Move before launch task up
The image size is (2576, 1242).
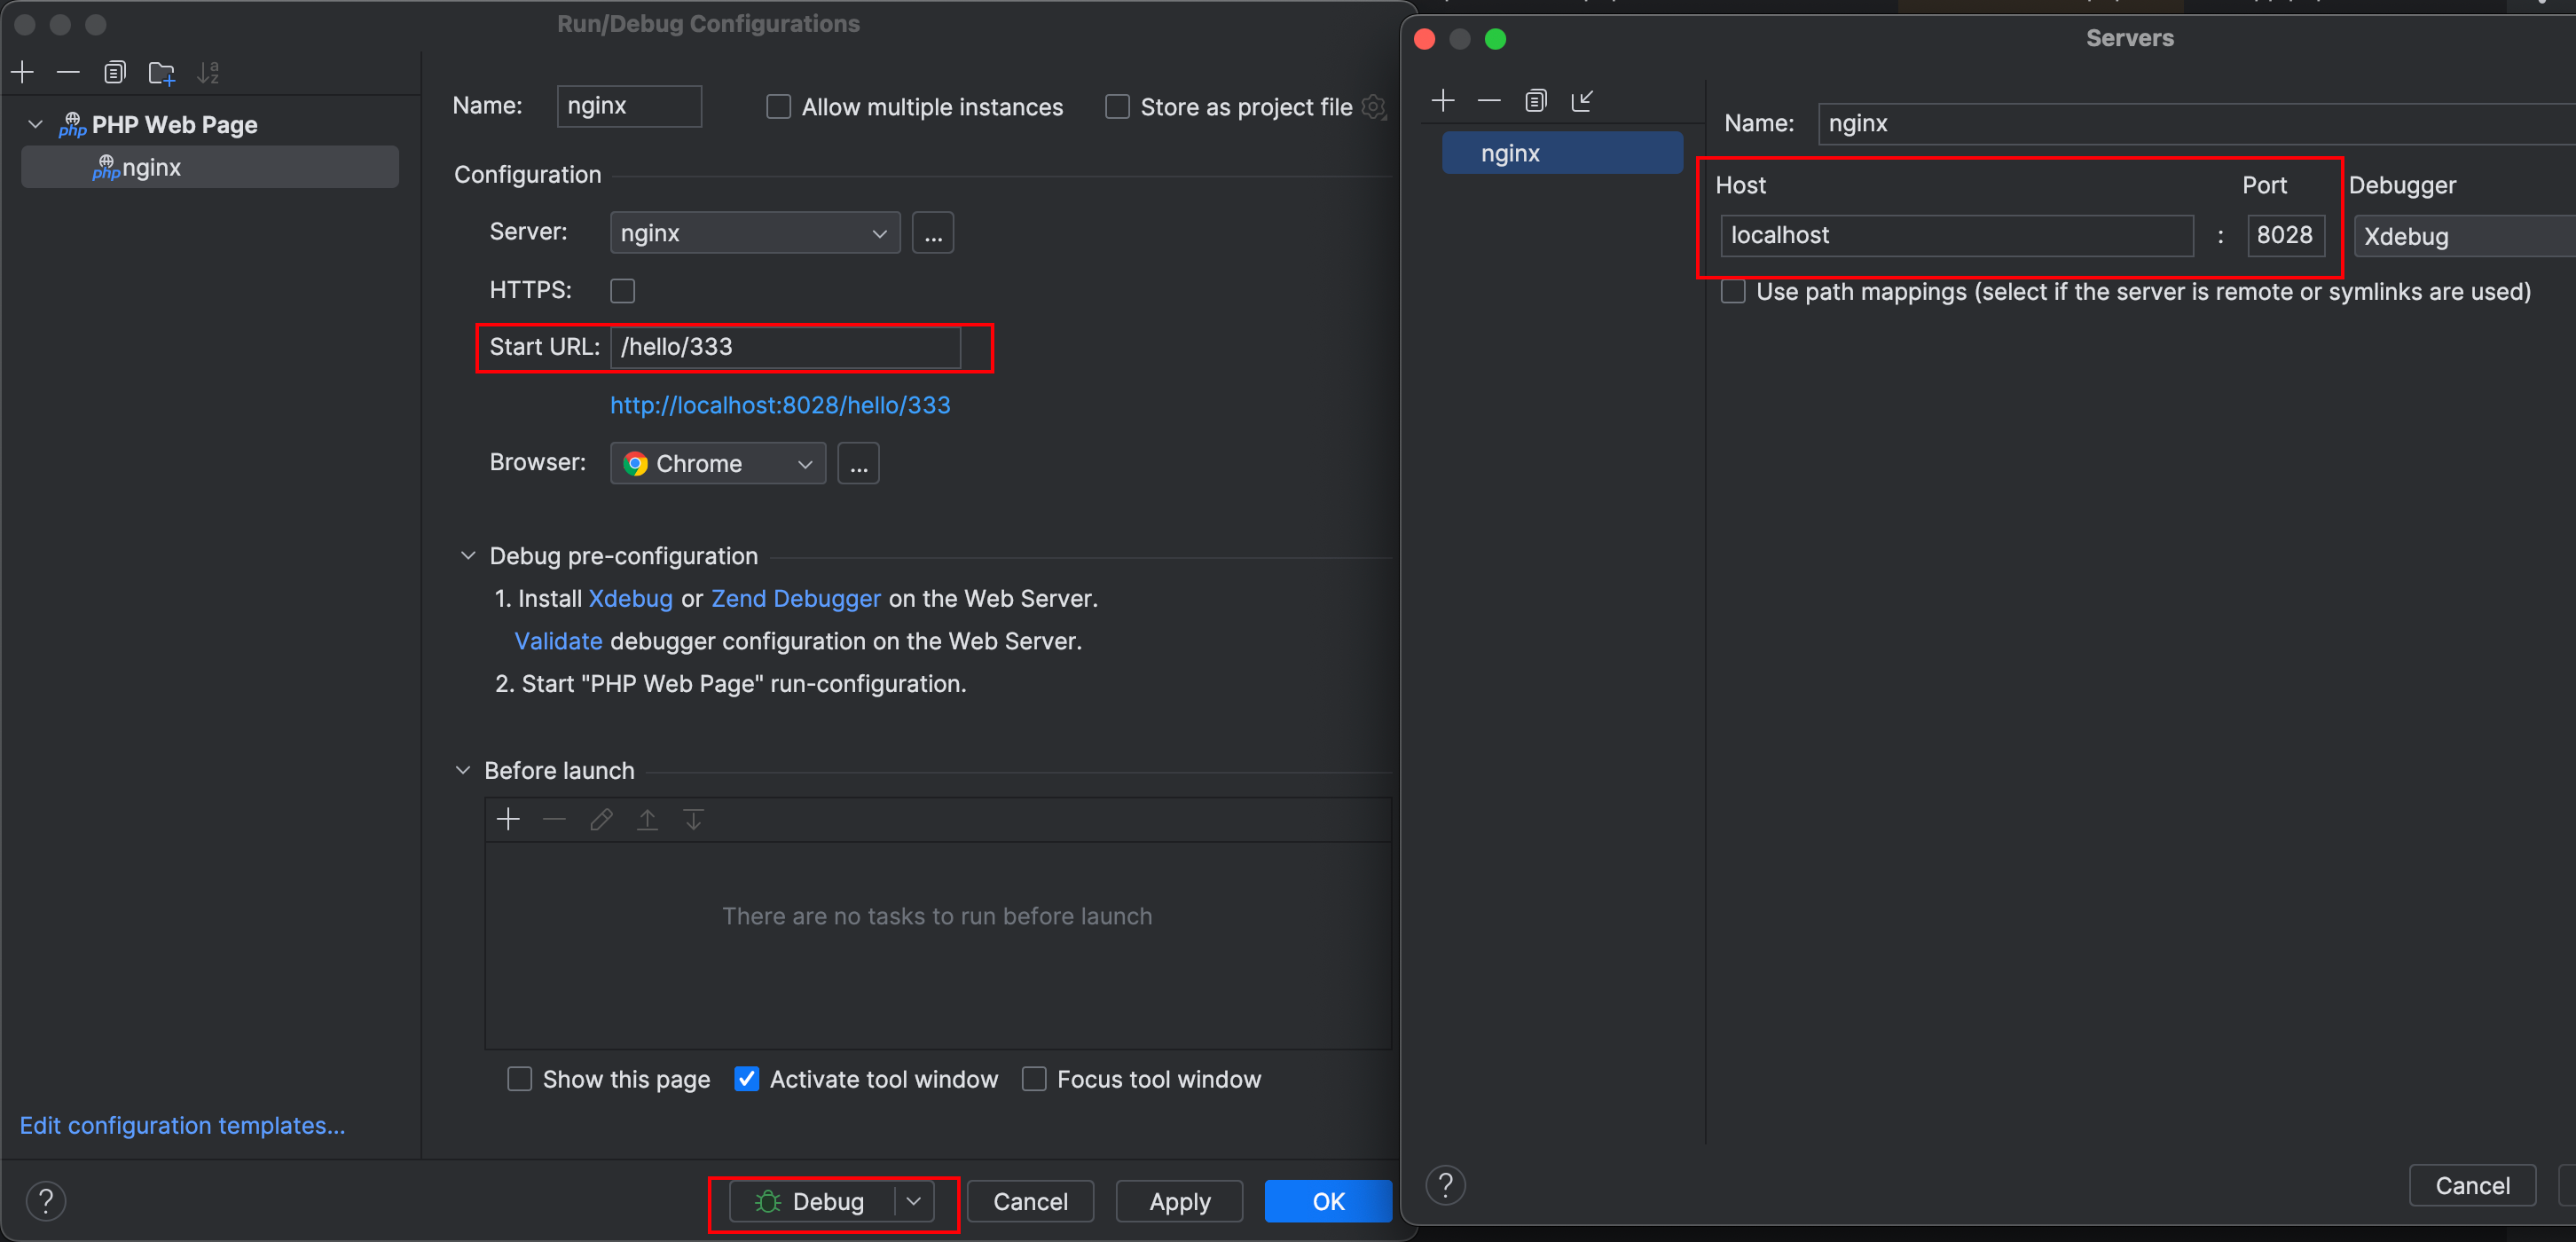(x=647, y=820)
